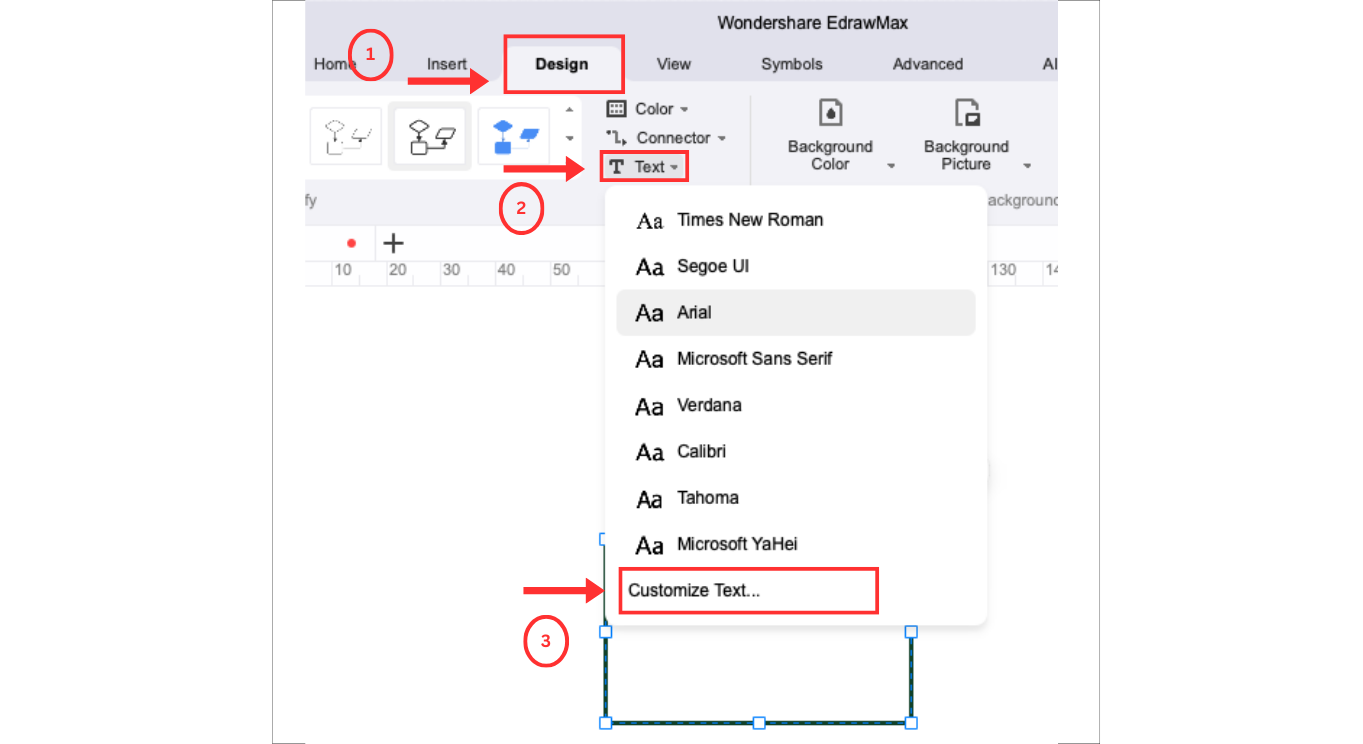The image size is (1363, 744).
Task: Choose Microsoft Sans Serif font
Action: [795, 359]
